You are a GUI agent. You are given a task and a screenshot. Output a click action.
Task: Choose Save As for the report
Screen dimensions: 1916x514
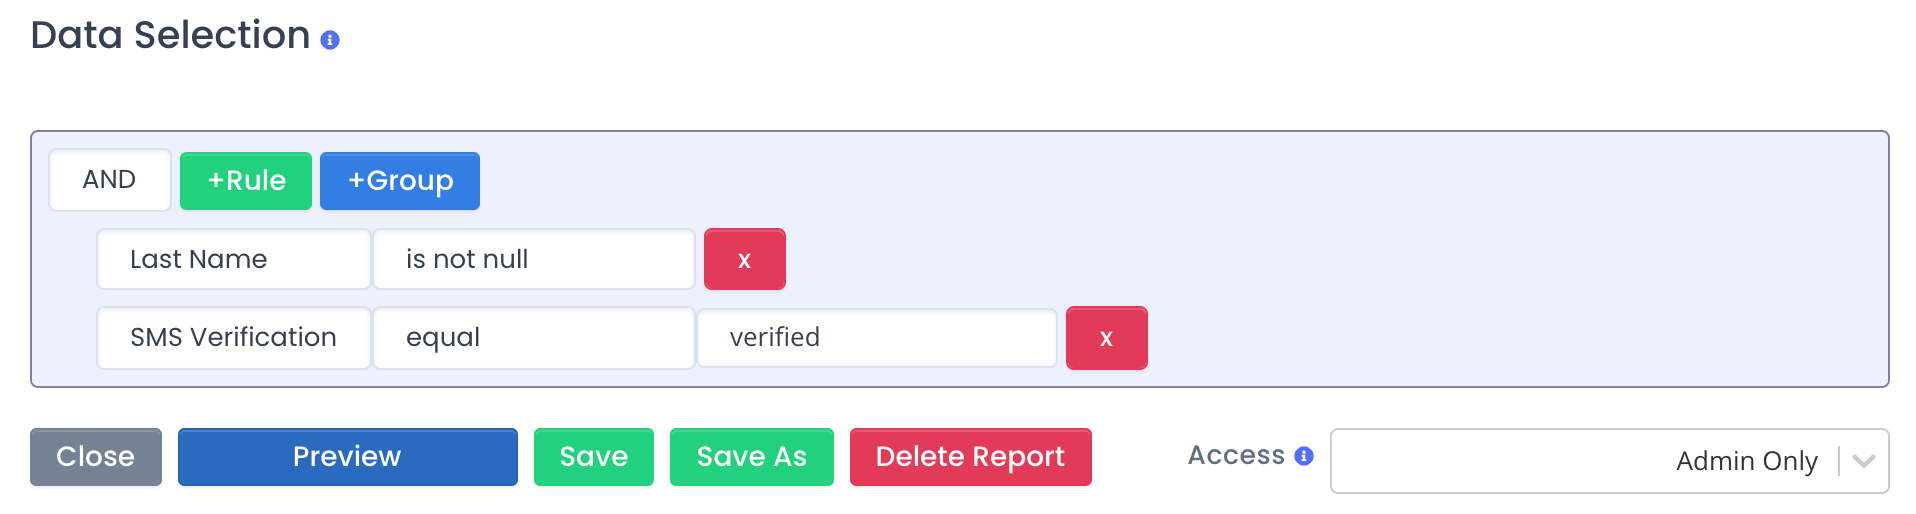coord(752,457)
